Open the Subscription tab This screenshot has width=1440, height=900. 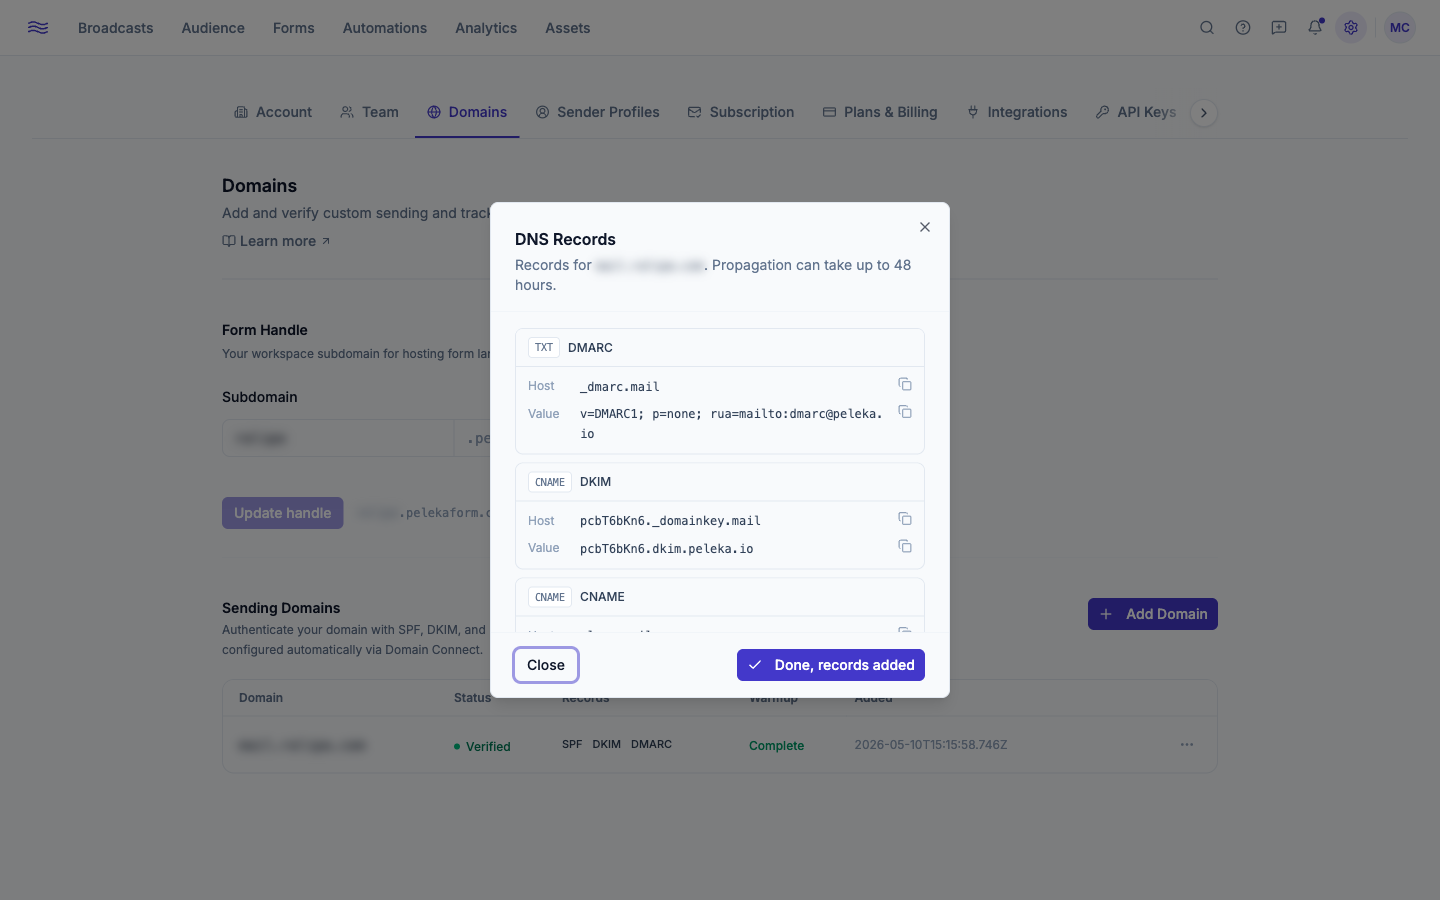[x=741, y=112]
